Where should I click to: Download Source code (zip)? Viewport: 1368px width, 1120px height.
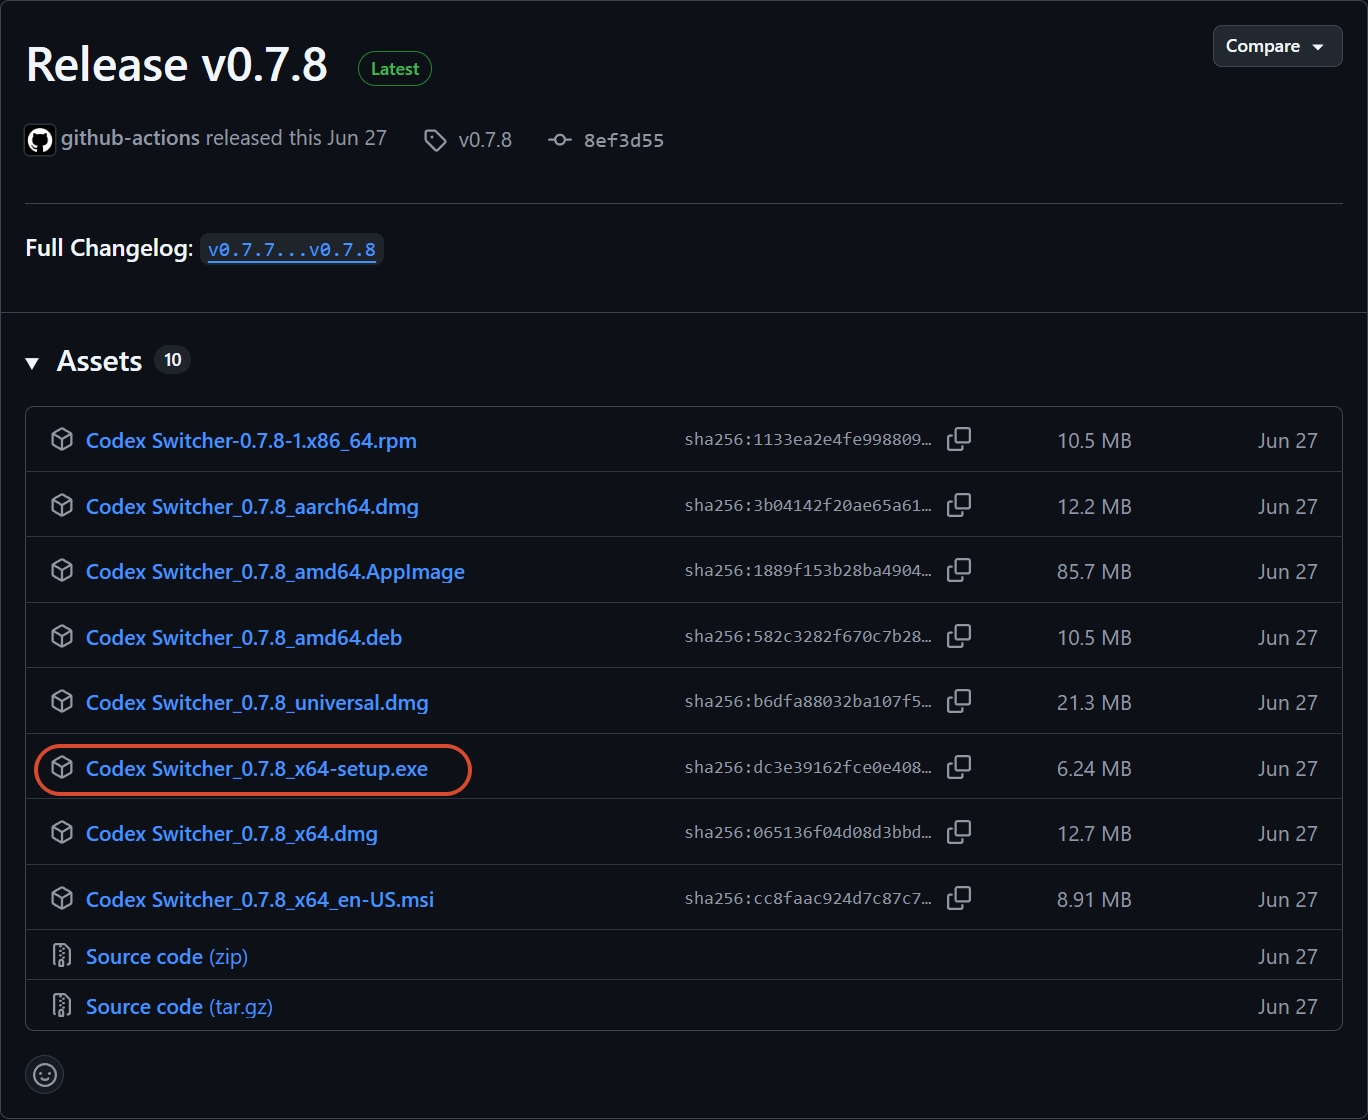[x=167, y=957]
